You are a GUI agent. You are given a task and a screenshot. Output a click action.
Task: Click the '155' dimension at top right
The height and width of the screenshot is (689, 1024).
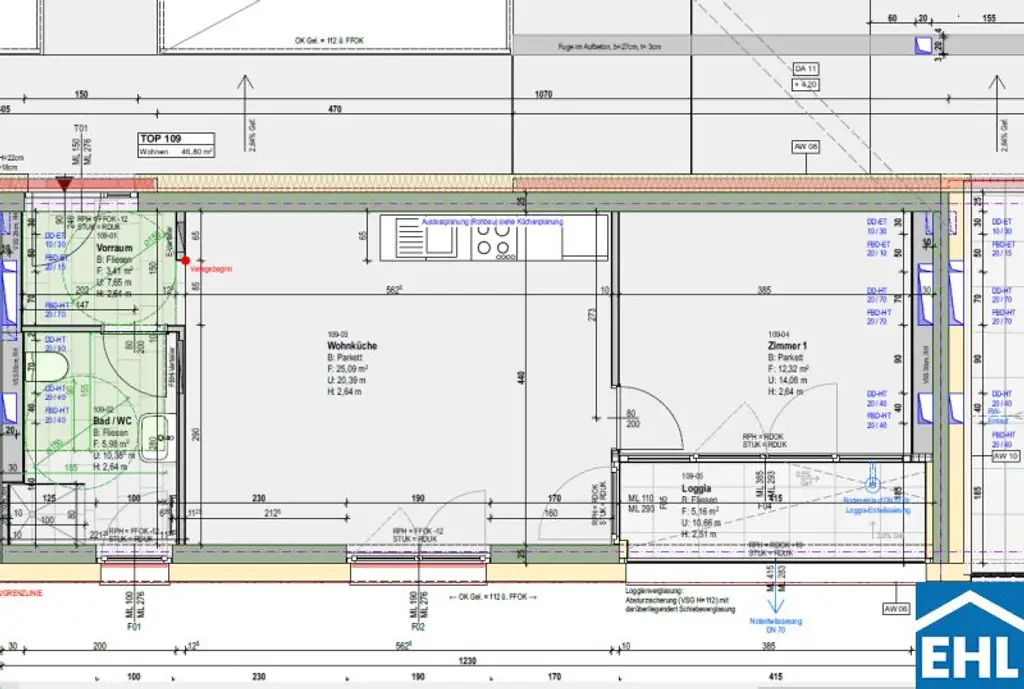point(989,18)
